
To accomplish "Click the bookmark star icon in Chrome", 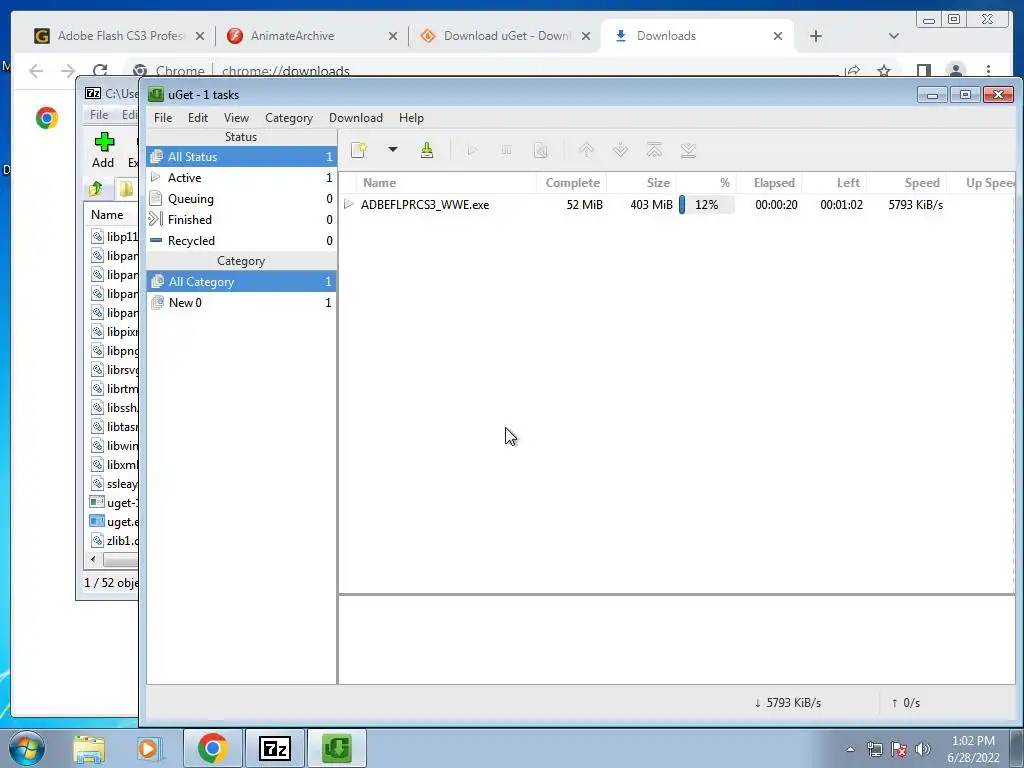I will (x=884, y=71).
